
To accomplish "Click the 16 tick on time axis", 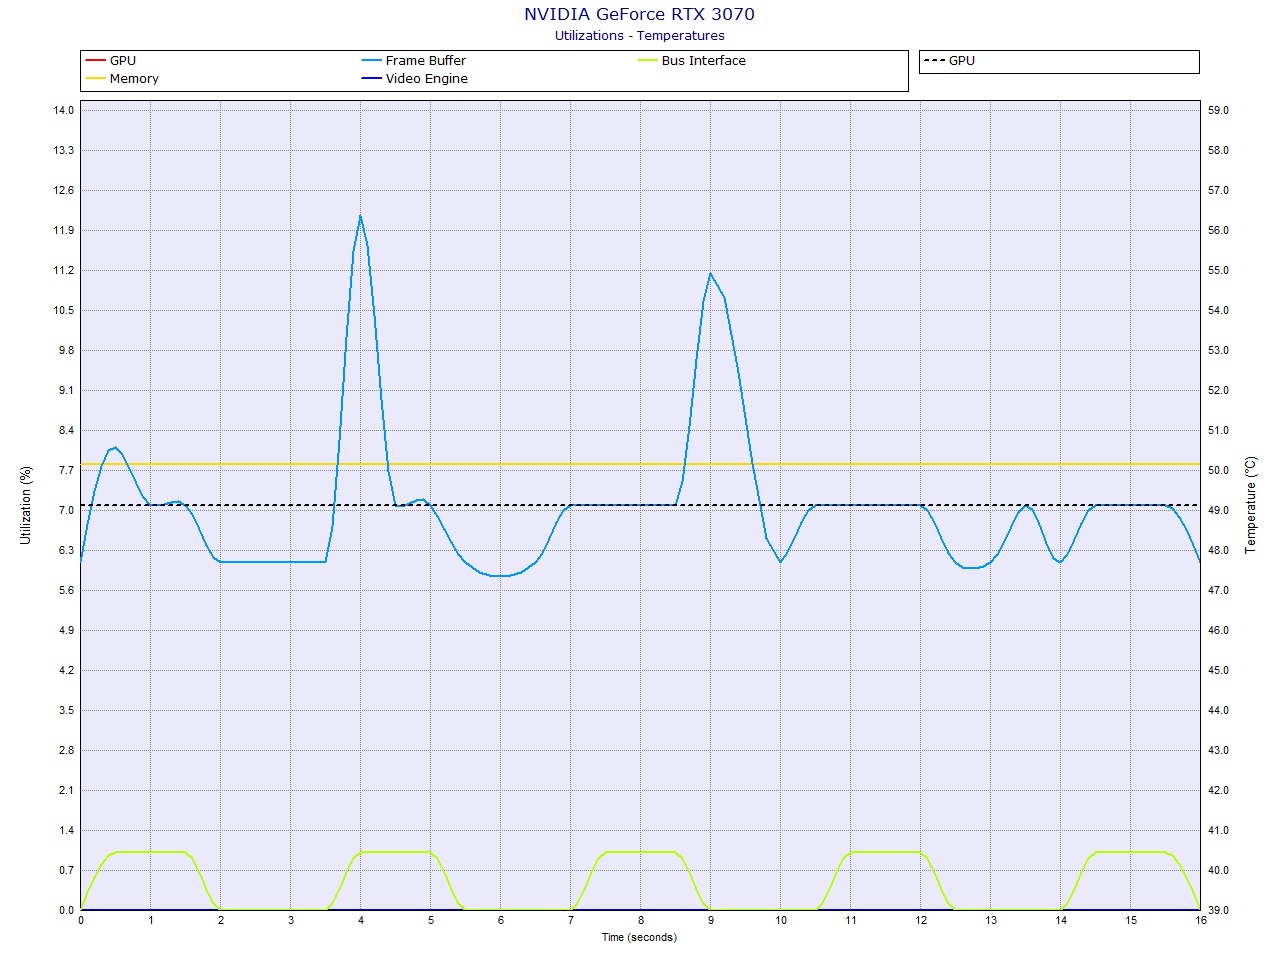I will coord(1200,920).
